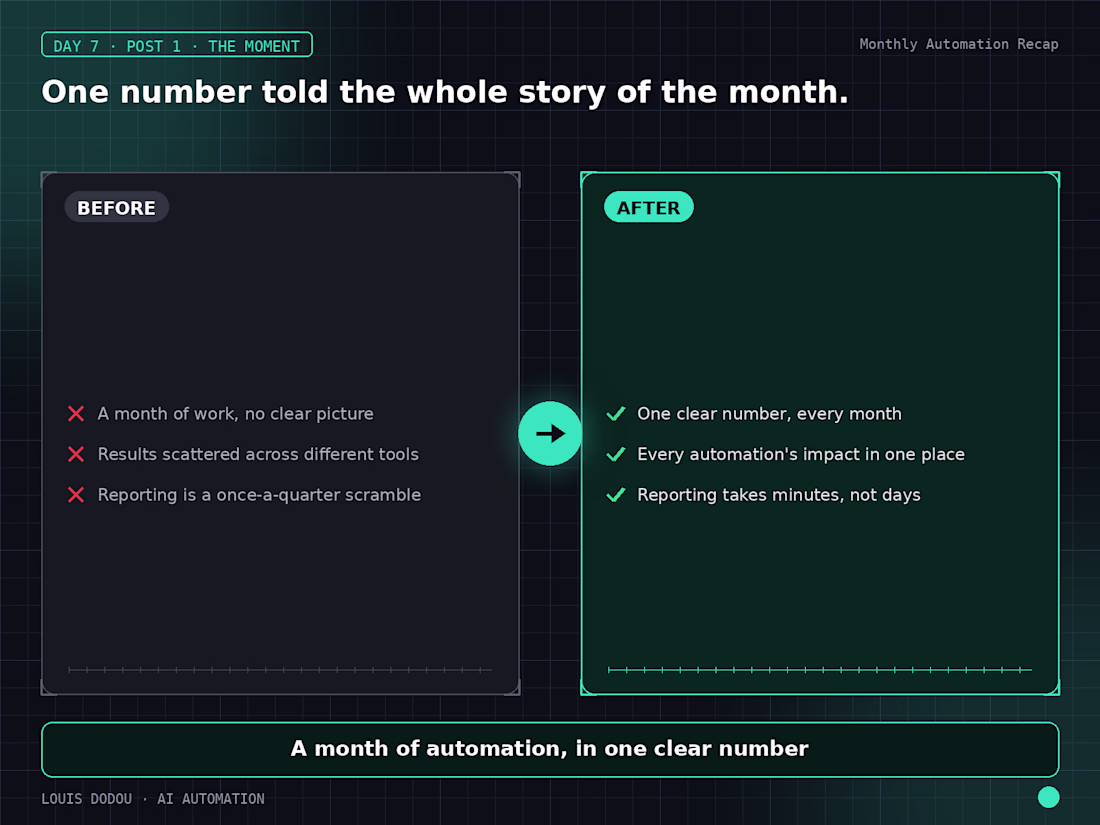Click the 'LOUIS DODOU · AI AUTOMATION' footer text

(x=153, y=799)
